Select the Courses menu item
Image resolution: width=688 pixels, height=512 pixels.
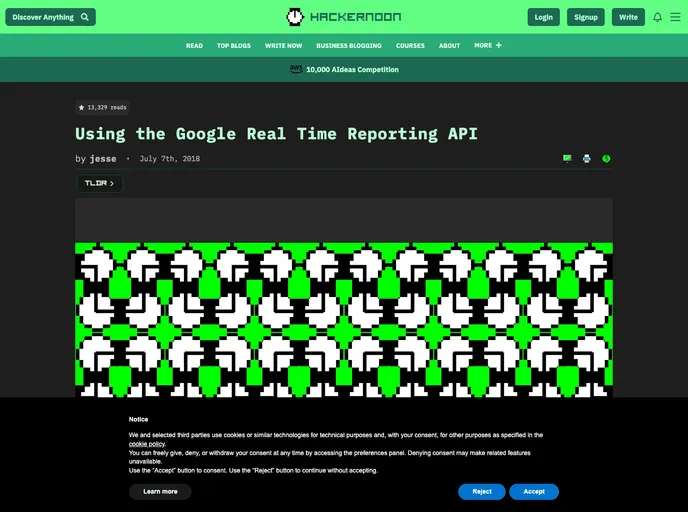click(x=410, y=46)
